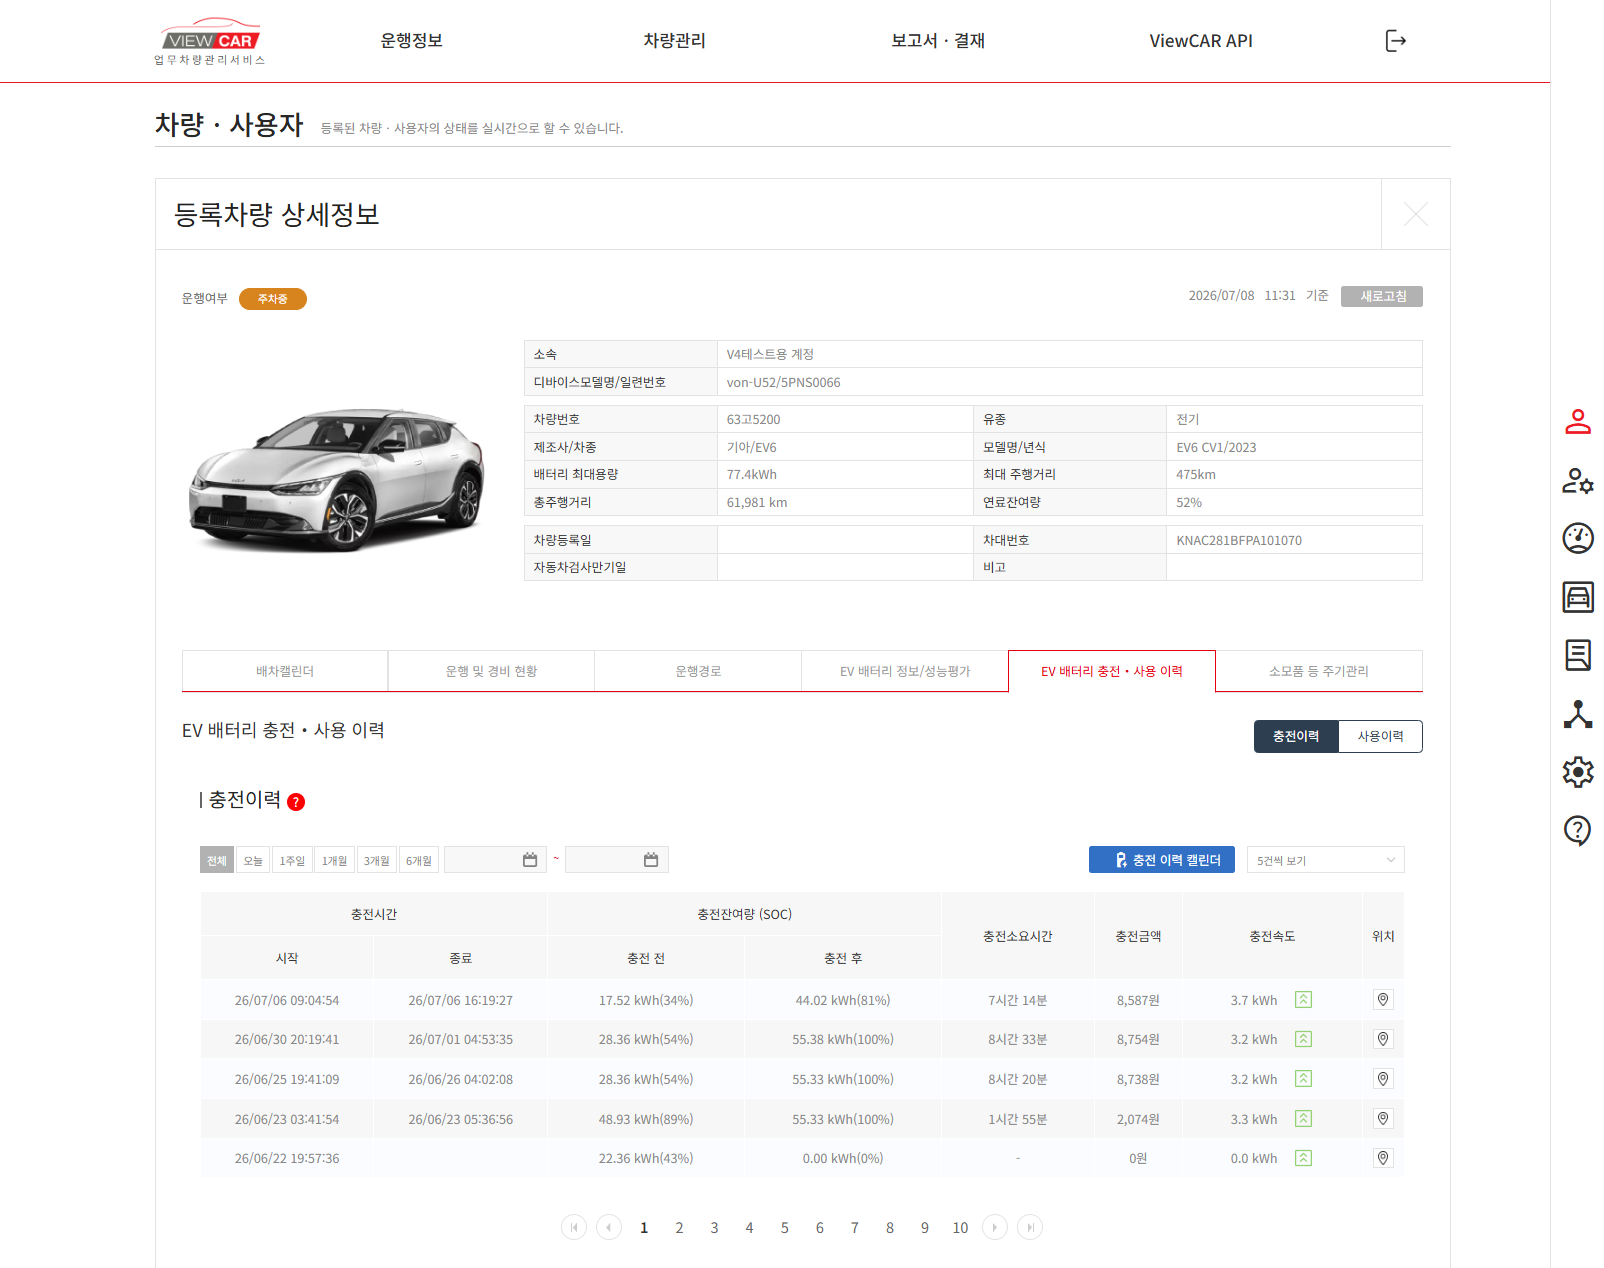Switch to 운행경로 tab
This screenshot has width=1604, height=1268.
[x=698, y=671]
